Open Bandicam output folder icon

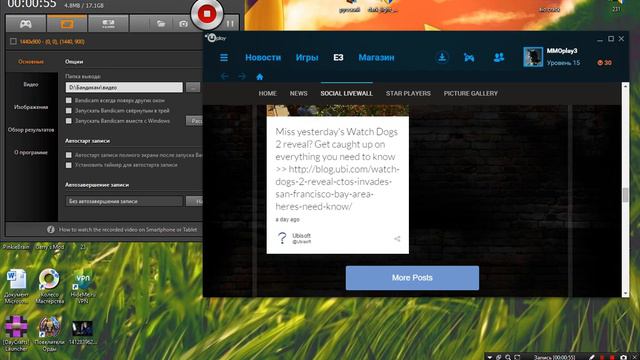click(x=161, y=24)
